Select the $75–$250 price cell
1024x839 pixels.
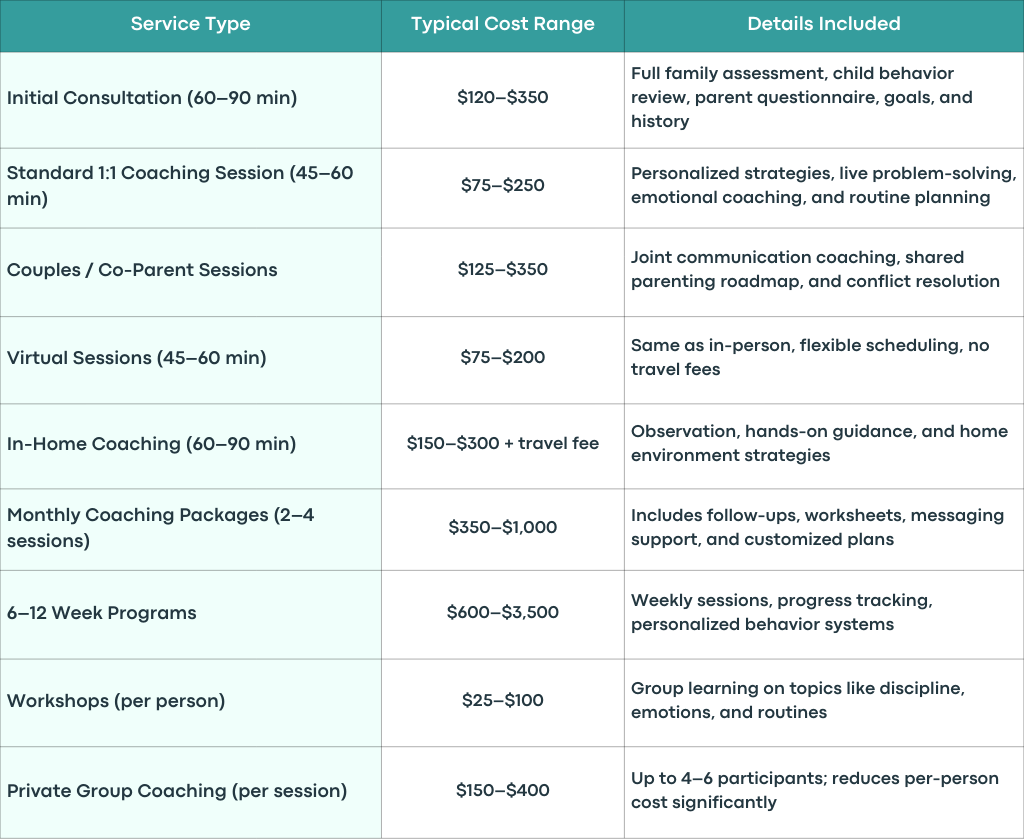click(503, 188)
